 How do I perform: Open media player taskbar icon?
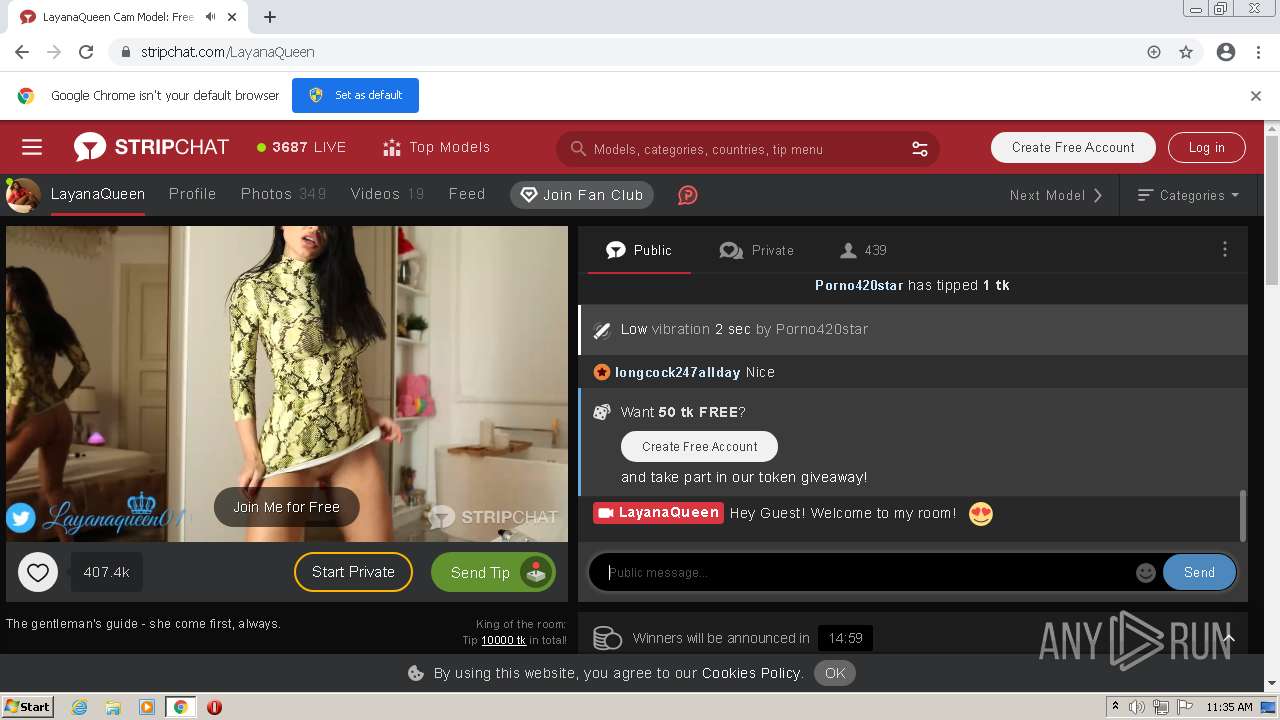tap(147, 707)
